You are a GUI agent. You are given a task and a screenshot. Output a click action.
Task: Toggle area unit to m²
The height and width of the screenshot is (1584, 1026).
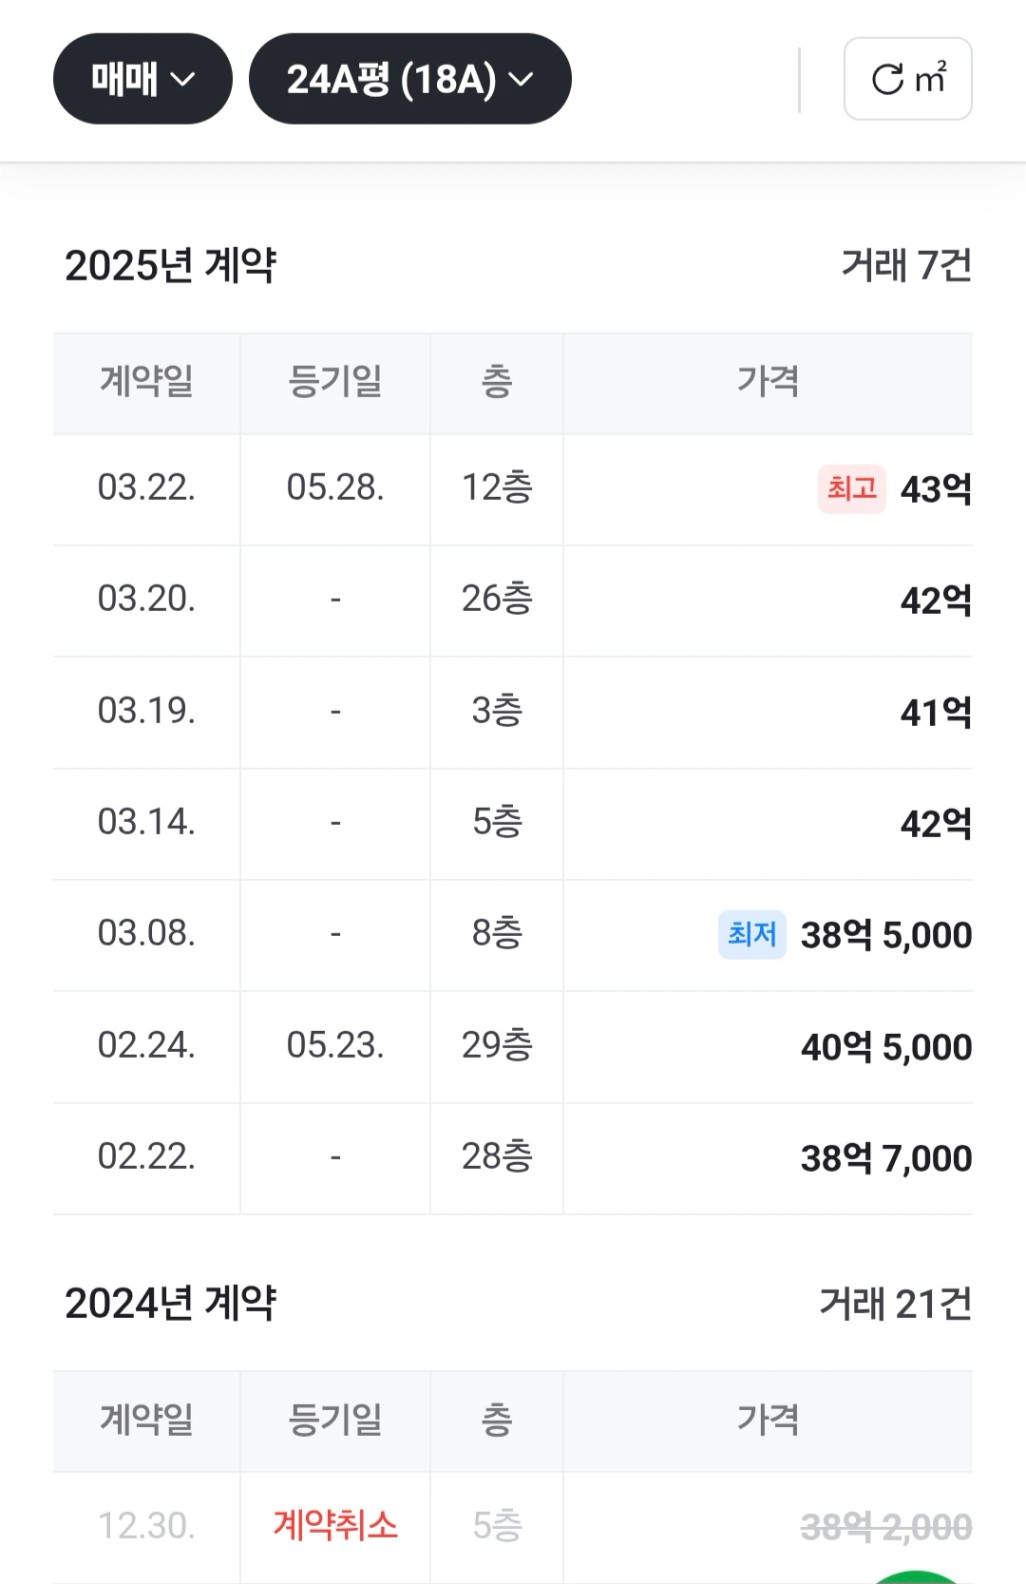point(908,79)
